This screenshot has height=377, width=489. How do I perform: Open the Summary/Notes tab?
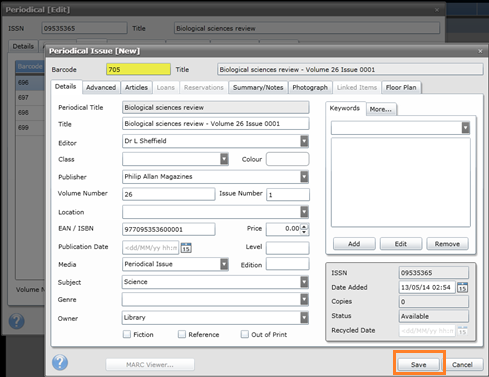[x=258, y=87]
